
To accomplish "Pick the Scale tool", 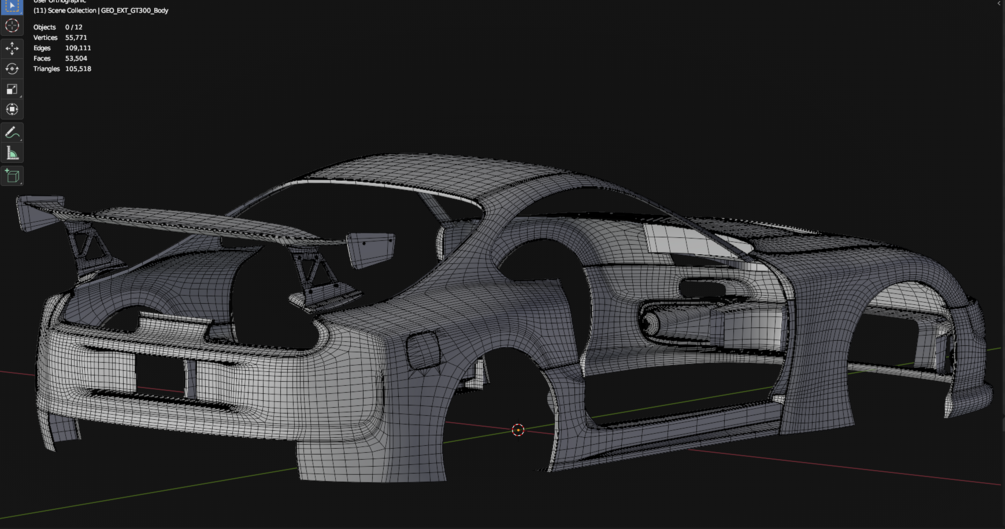I will [12, 89].
